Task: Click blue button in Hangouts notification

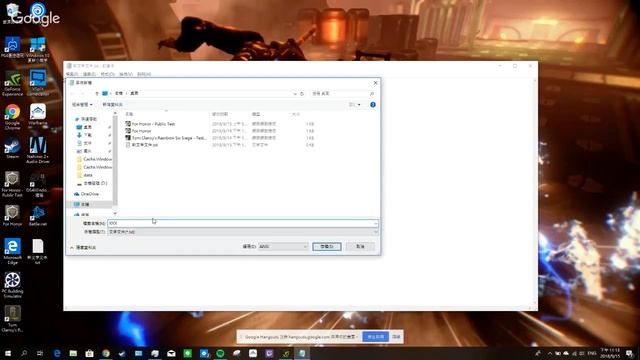Action: point(376,337)
